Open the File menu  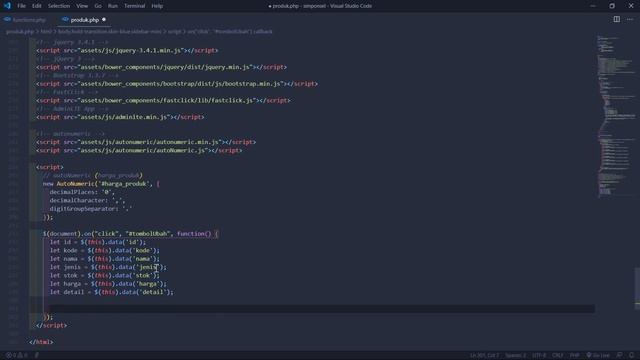22,6
